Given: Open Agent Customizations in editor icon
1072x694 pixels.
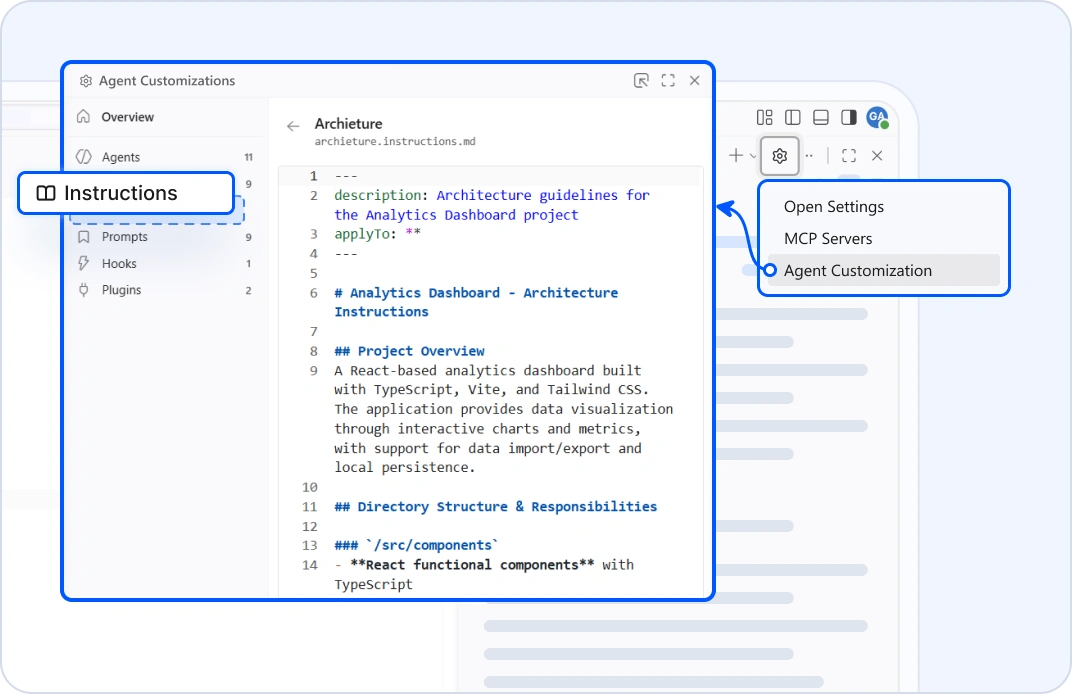Looking at the screenshot, I should coord(641,81).
